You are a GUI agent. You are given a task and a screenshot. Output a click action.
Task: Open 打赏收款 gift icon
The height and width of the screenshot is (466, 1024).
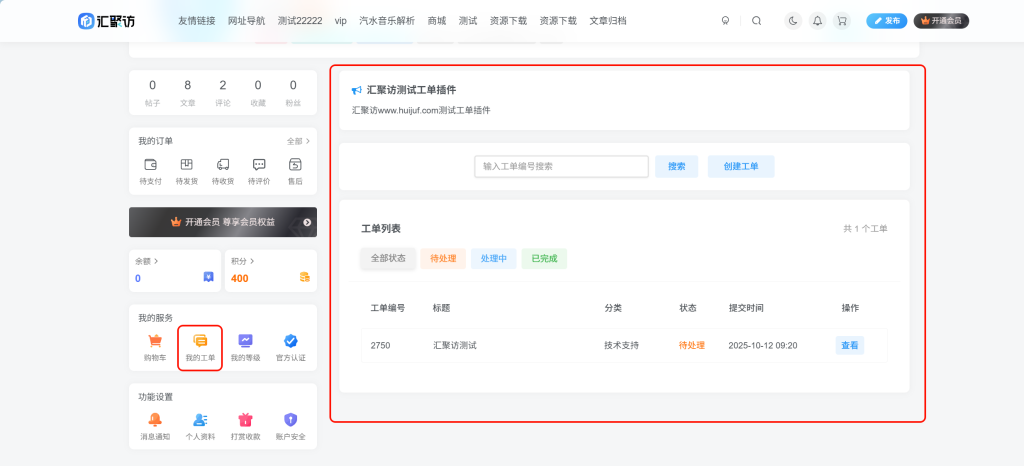245,425
